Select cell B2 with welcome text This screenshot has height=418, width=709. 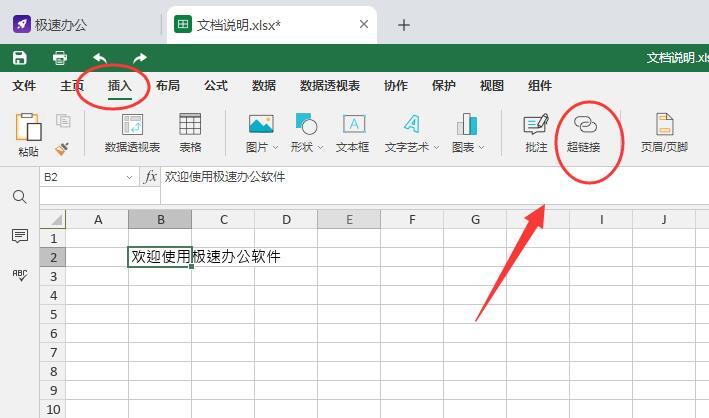point(160,257)
